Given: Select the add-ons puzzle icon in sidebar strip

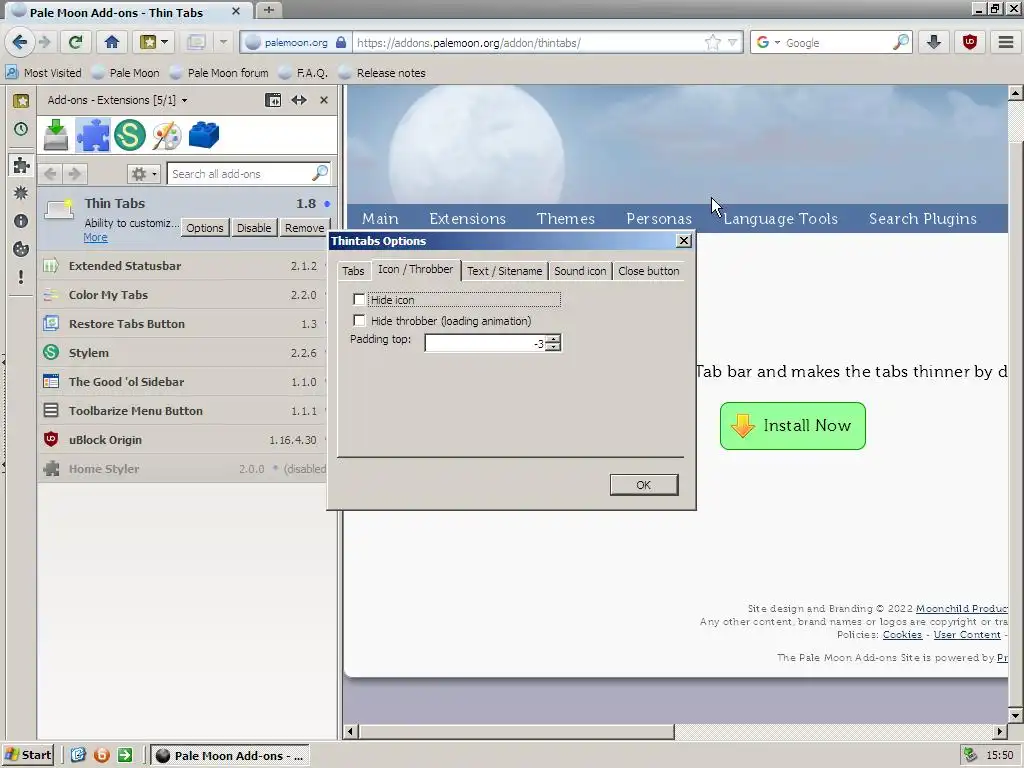Looking at the screenshot, I should 21,165.
